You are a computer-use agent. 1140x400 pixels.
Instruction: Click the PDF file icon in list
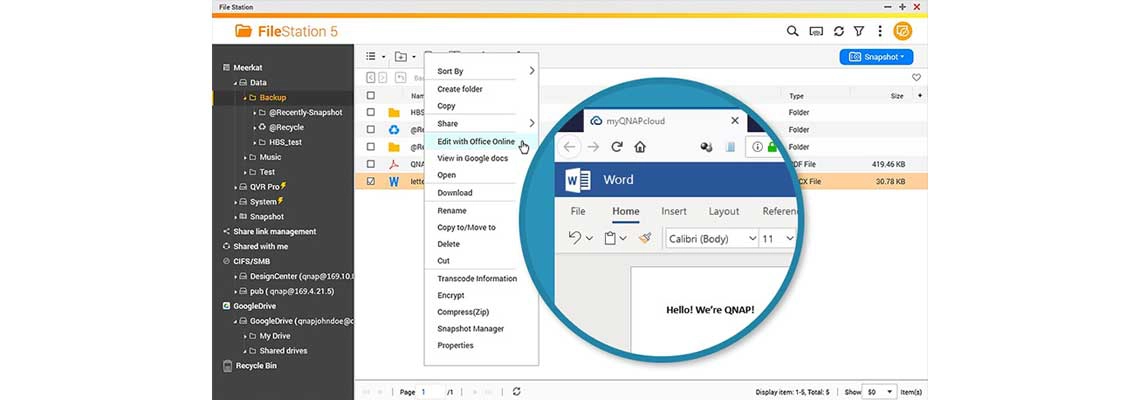tap(393, 164)
